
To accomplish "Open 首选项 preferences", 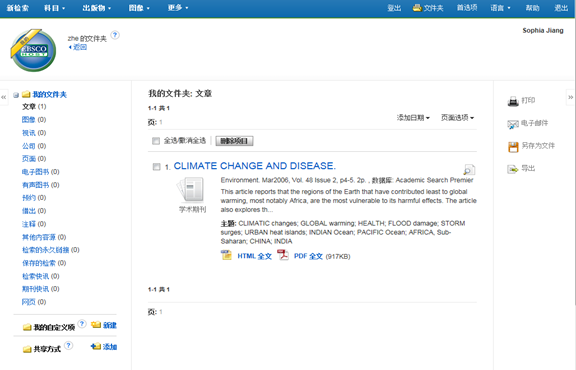I will (467, 7).
